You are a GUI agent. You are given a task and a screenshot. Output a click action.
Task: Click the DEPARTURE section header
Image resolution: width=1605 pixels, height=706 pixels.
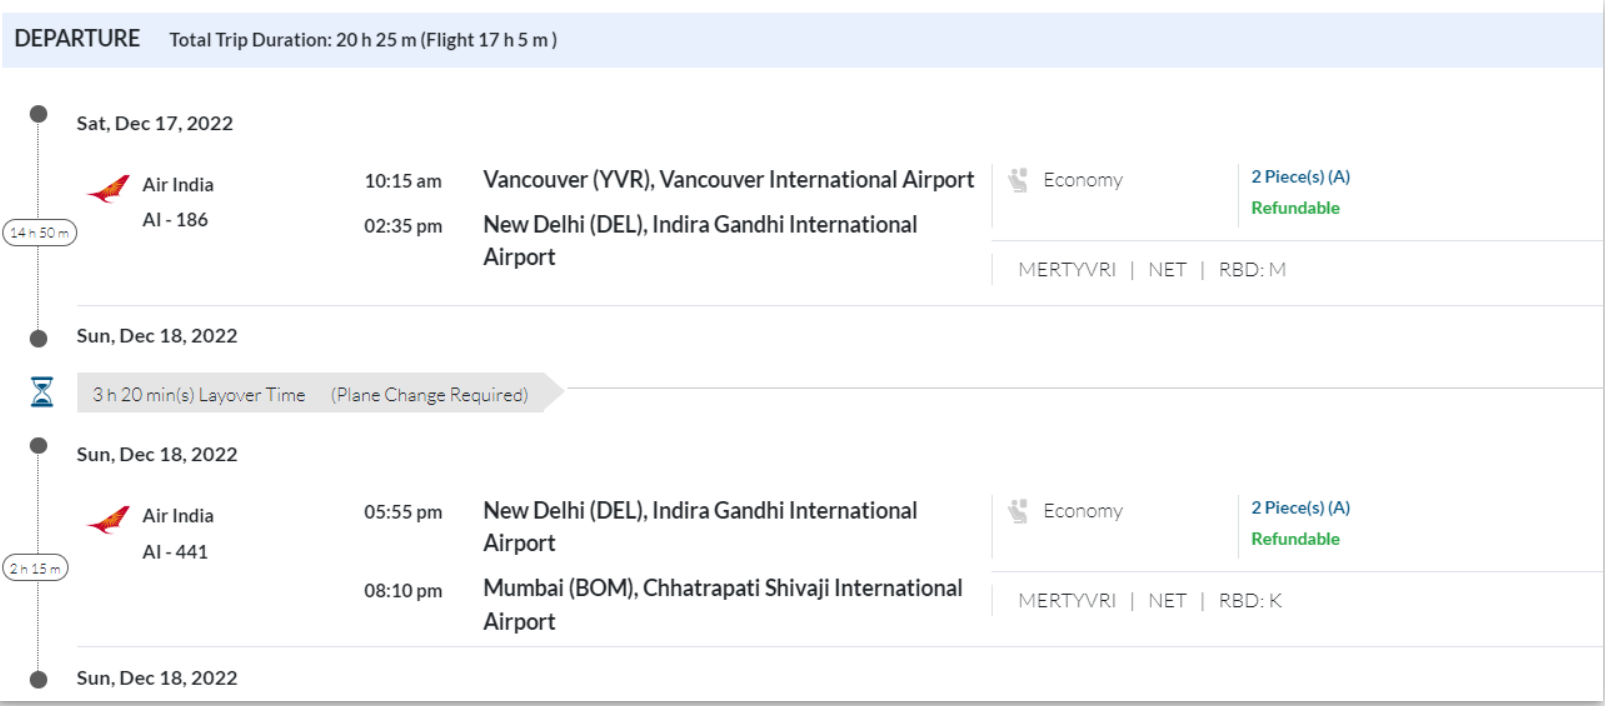point(77,39)
